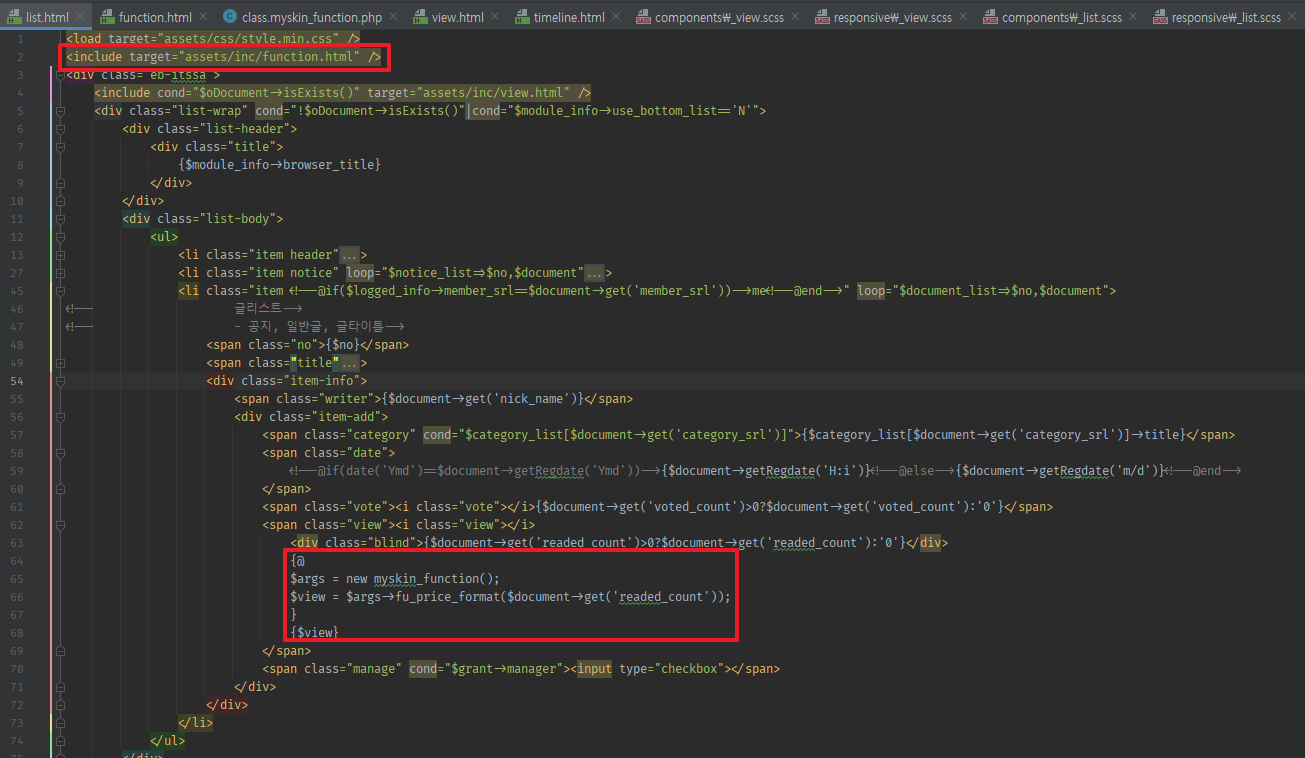Close the list.html tab

(x=78, y=17)
